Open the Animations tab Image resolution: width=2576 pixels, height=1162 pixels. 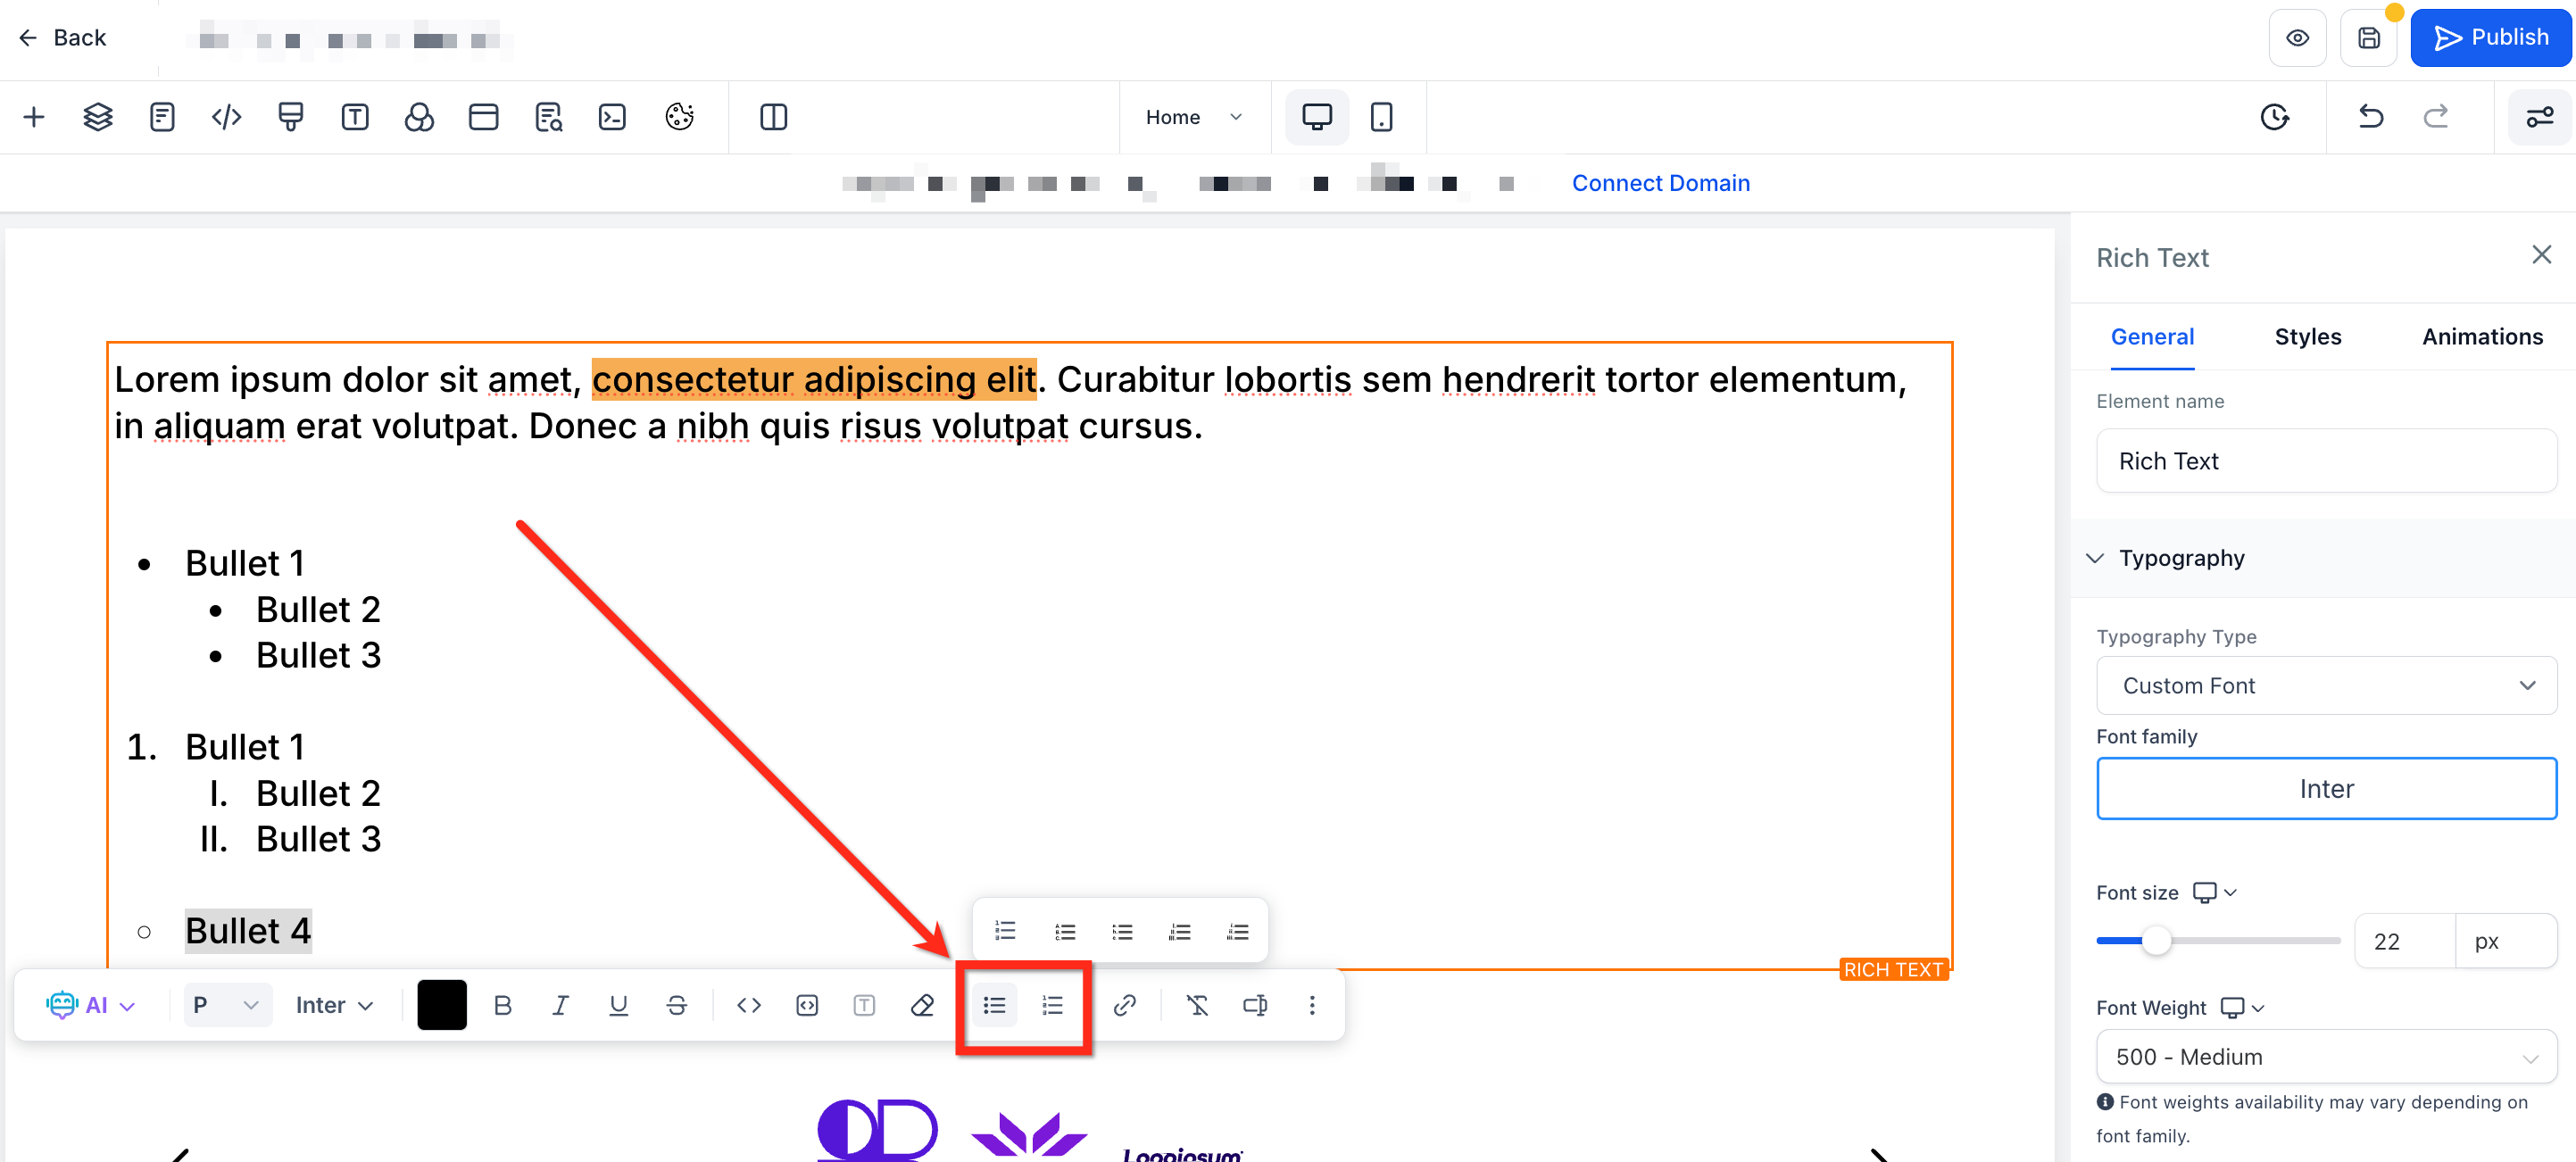tap(2482, 337)
